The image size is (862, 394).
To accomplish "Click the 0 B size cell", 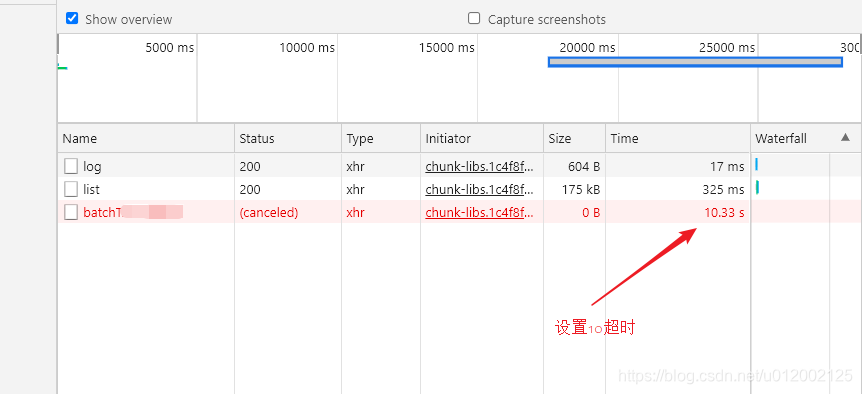I will pos(591,213).
